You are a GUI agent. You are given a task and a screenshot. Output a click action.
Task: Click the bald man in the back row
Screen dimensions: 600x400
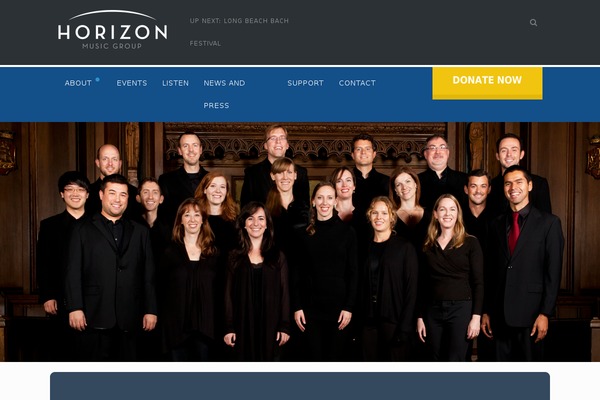tap(108, 163)
